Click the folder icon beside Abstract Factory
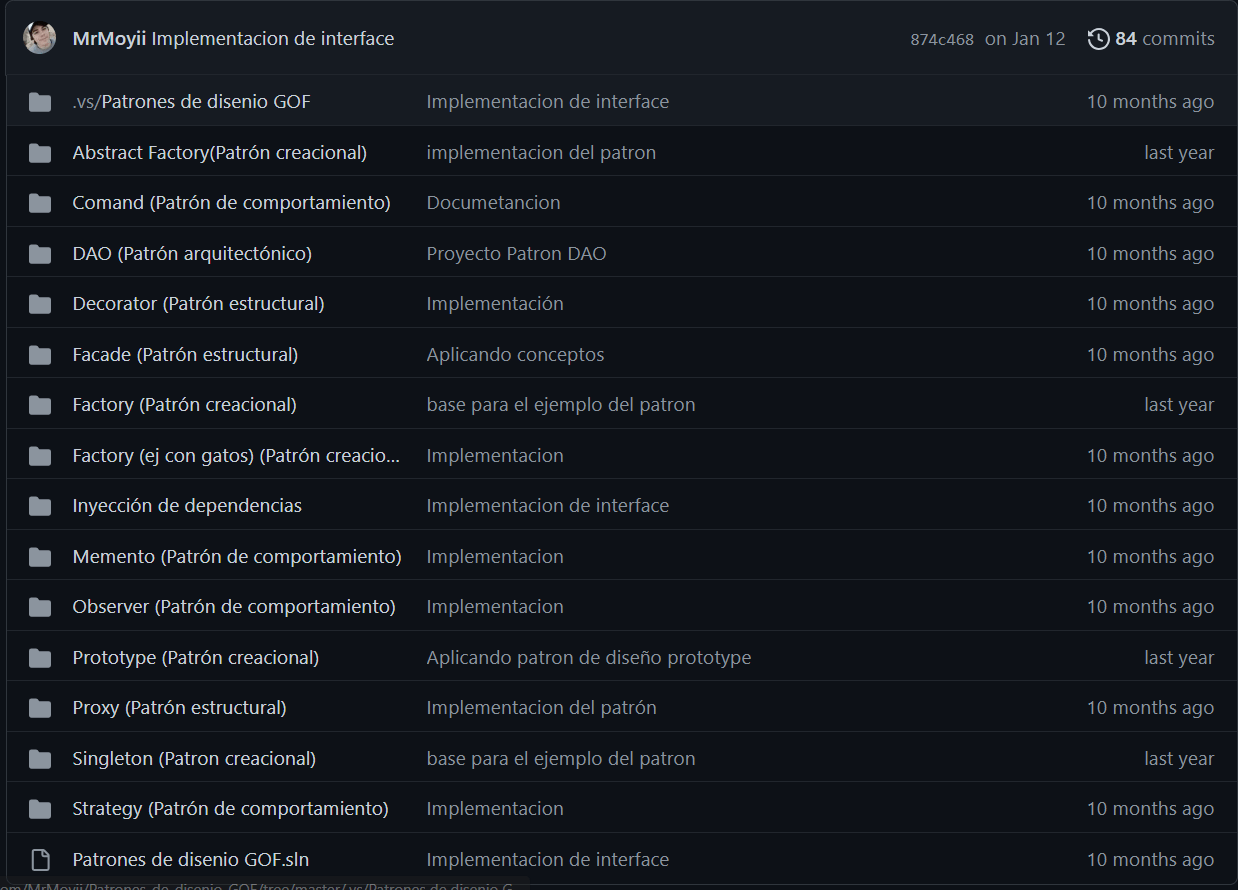 (x=40, y=153)
